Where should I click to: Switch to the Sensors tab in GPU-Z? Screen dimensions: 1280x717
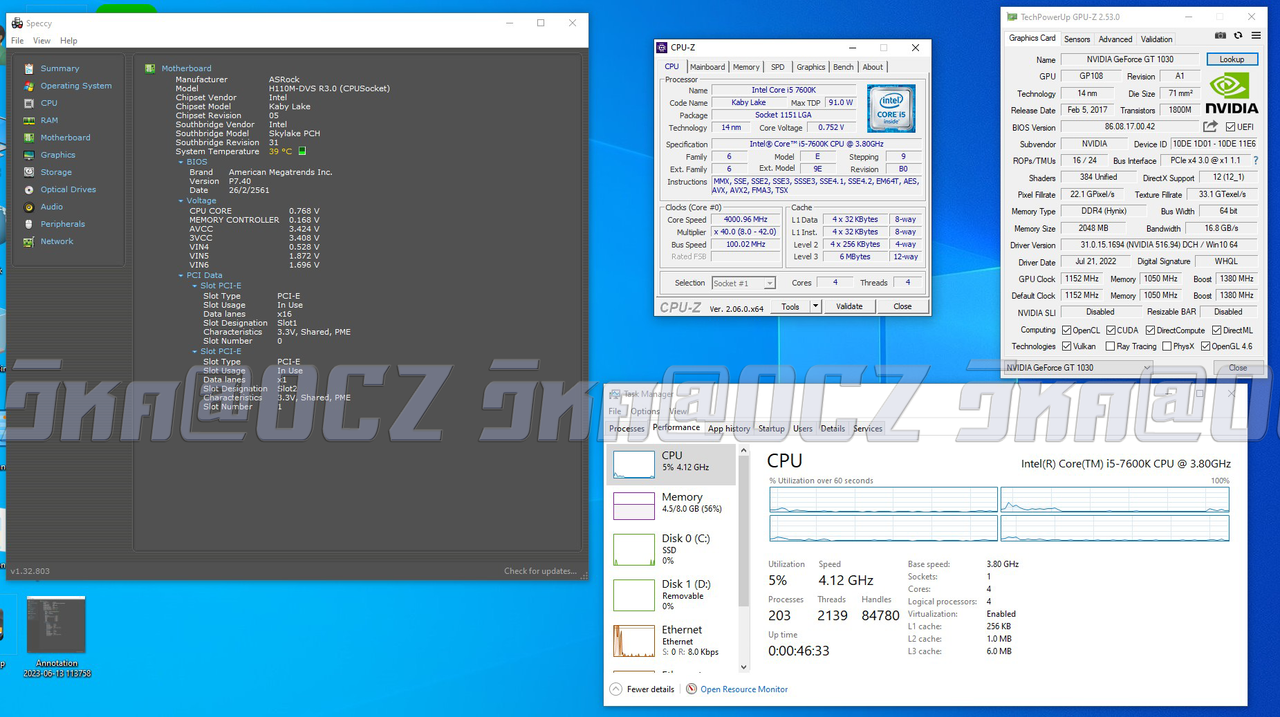[1077, 39]
